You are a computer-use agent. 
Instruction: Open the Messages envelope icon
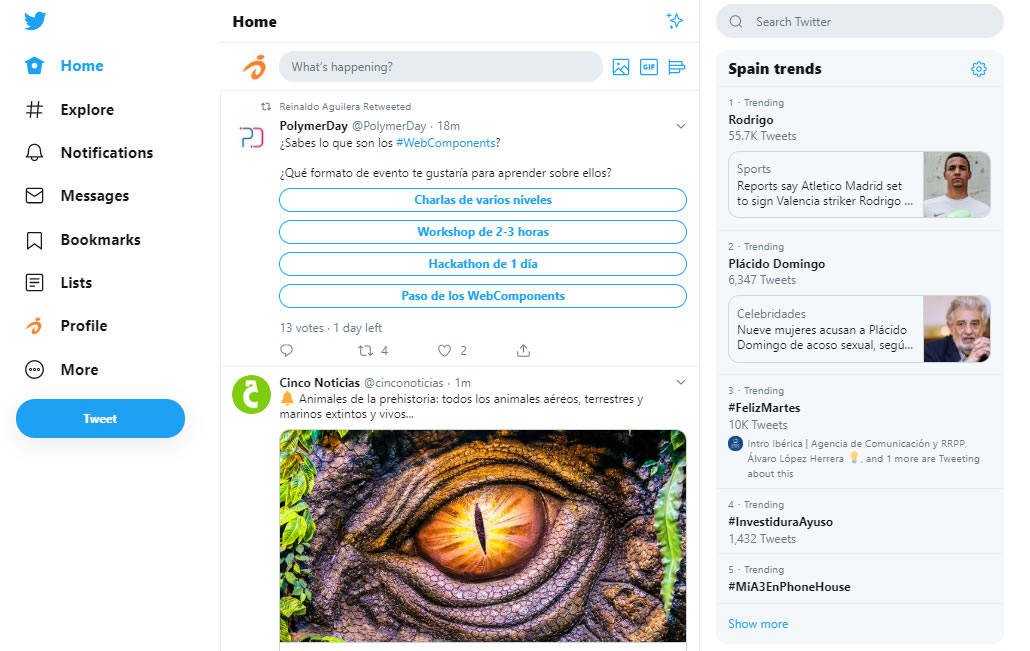click(32, 196)
